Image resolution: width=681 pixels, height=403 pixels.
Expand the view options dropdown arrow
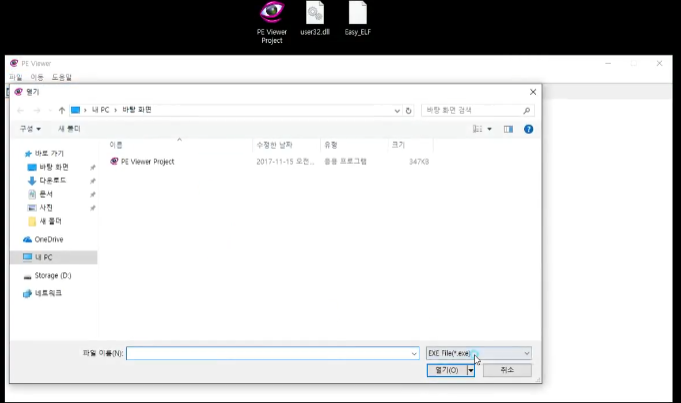tap(490, 129)
